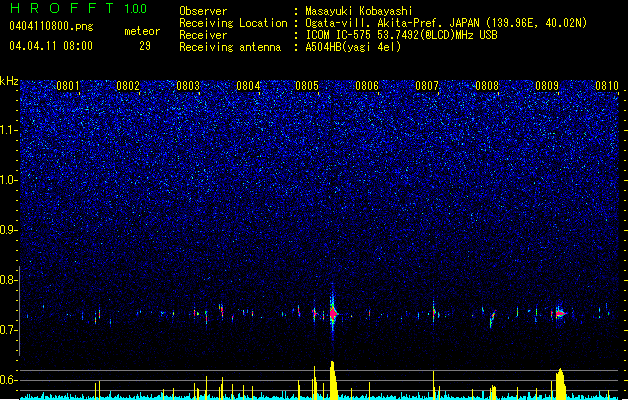Click the 0.6 kHz axis tick label
Screen dimensions: 629x400
(9, 380)
